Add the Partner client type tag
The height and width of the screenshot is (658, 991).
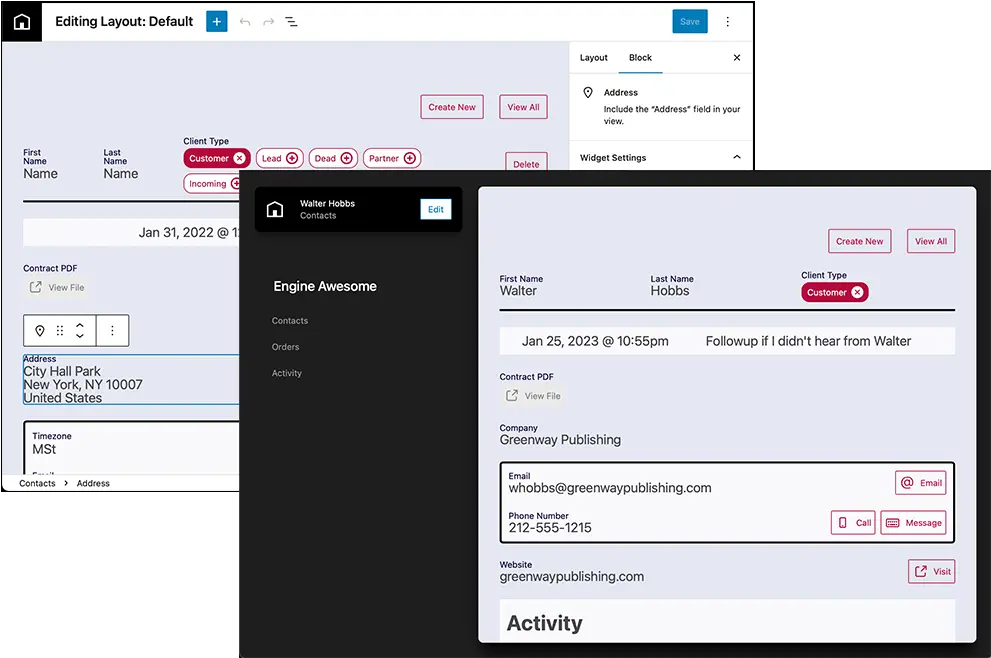tap(408, 158)
